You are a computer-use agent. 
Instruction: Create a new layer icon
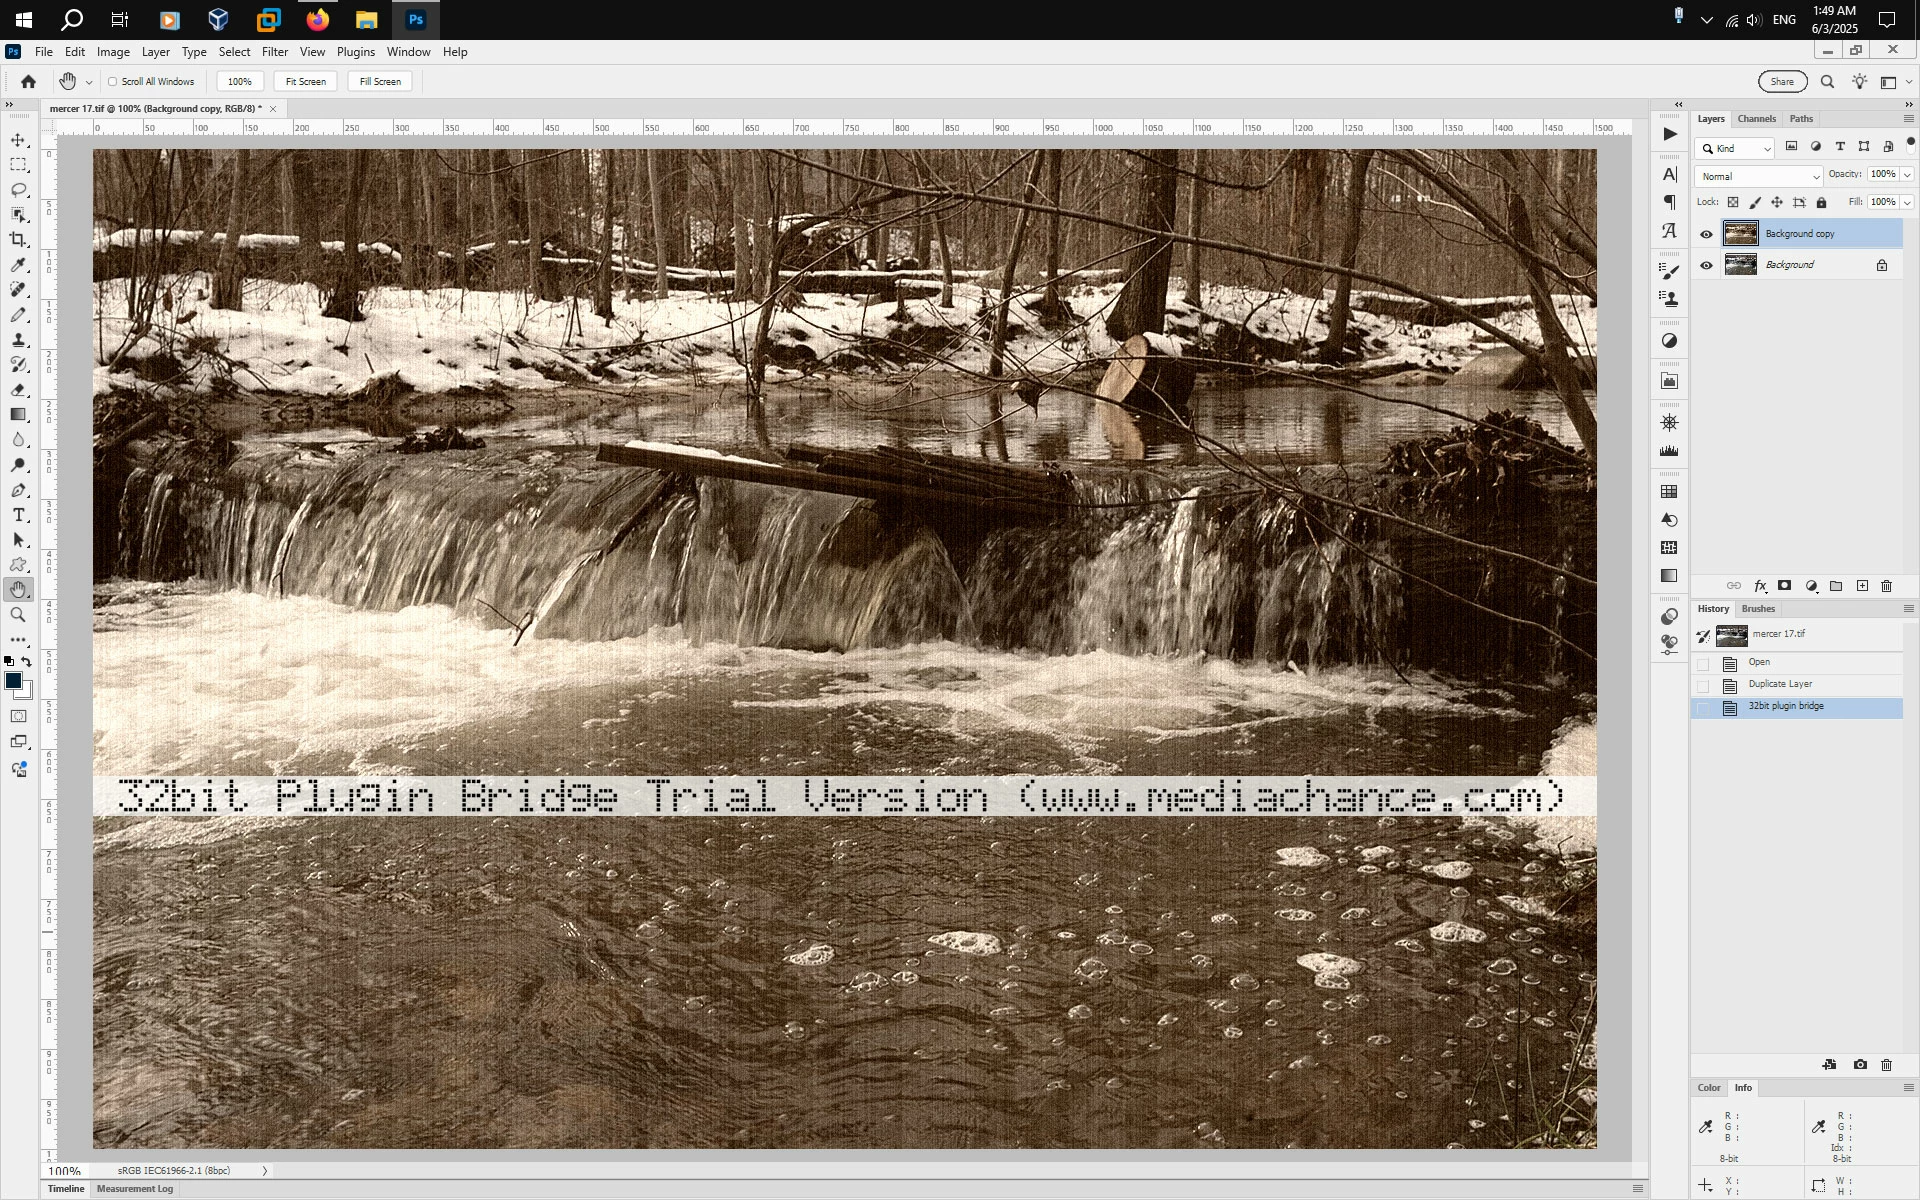click(x=1862, y=586)
